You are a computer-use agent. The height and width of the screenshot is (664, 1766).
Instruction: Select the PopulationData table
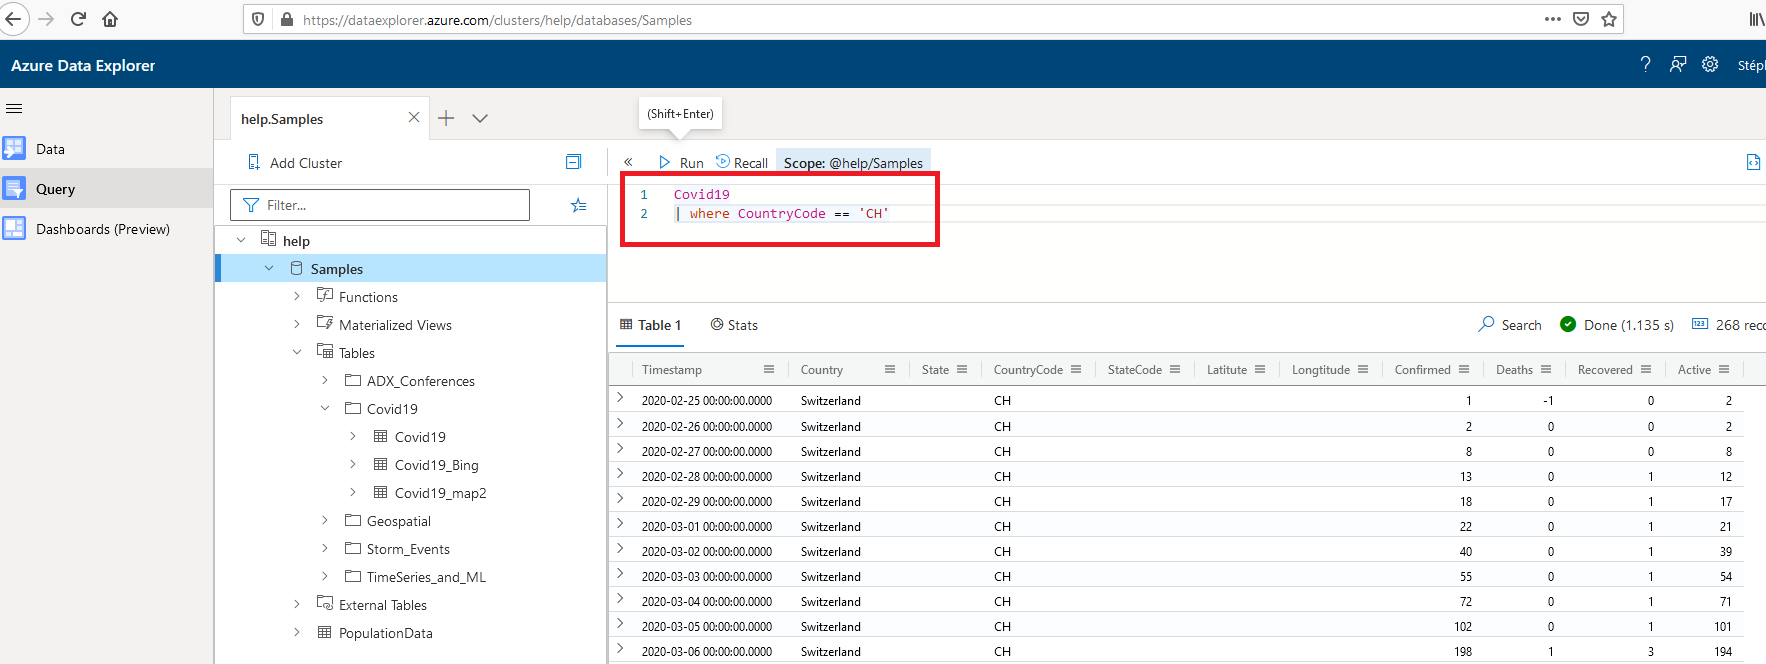click(385, 633)
